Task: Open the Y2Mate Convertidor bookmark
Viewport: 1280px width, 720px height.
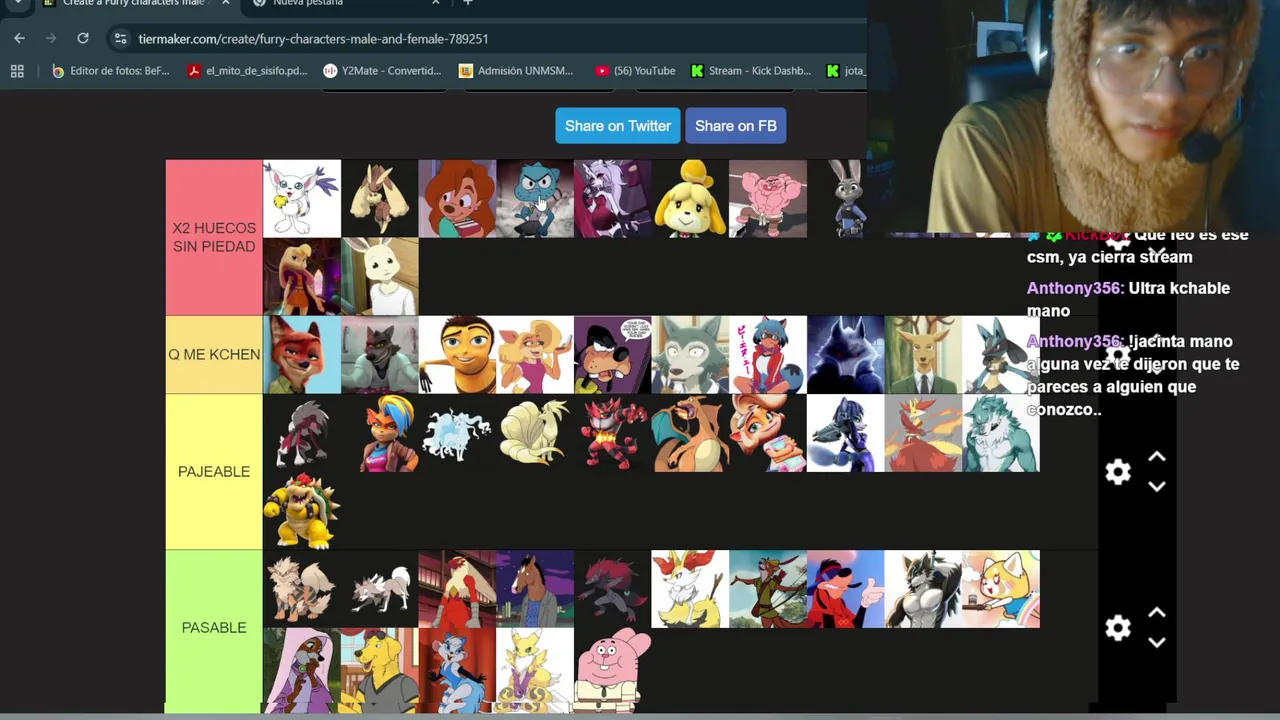Action: 382,71
